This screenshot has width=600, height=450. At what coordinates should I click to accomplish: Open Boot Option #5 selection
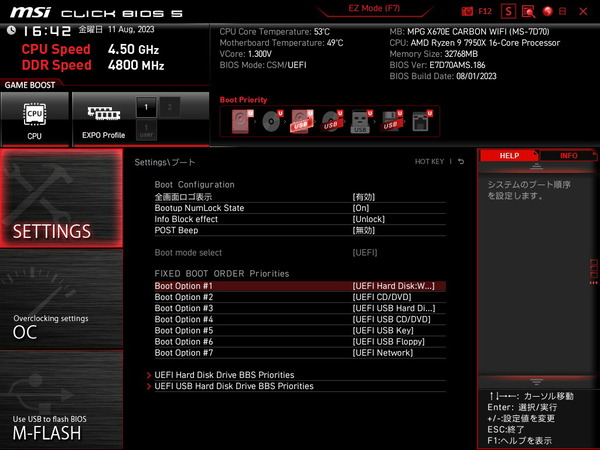(x=300, y=331)
